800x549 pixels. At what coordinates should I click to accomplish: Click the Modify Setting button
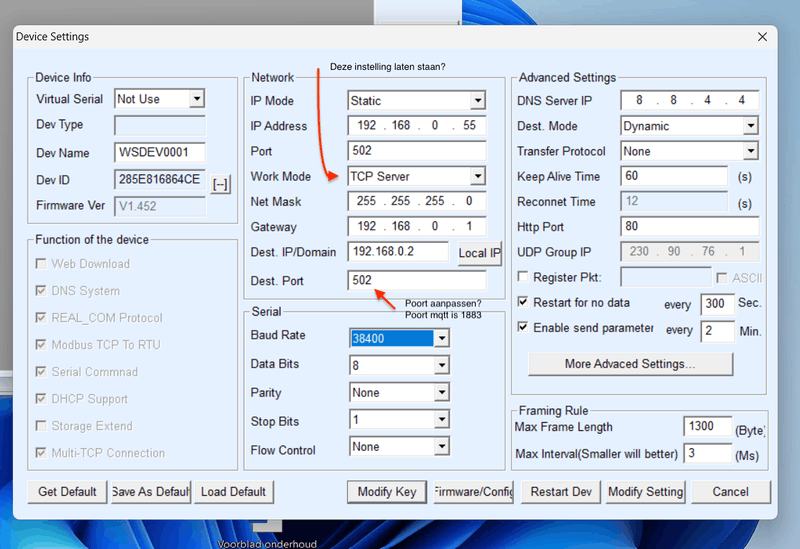(x=645, y=492)
